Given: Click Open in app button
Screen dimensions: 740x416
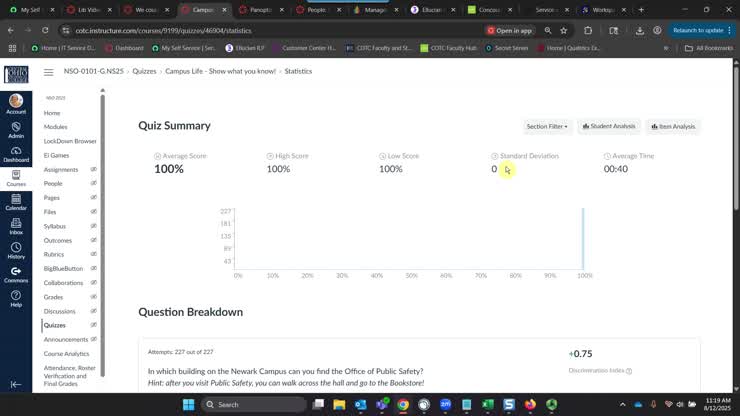Looking at the screenshot, I should coord(510,30).
